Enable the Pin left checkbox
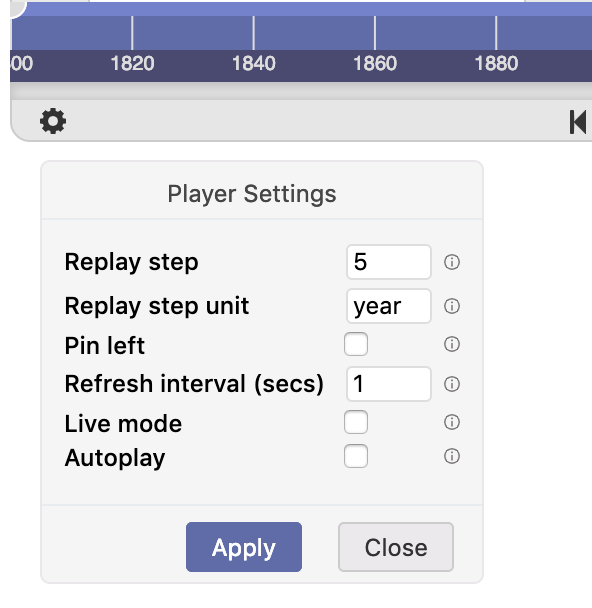Viewport: 592px width, 608px height. tap(356, 344)
